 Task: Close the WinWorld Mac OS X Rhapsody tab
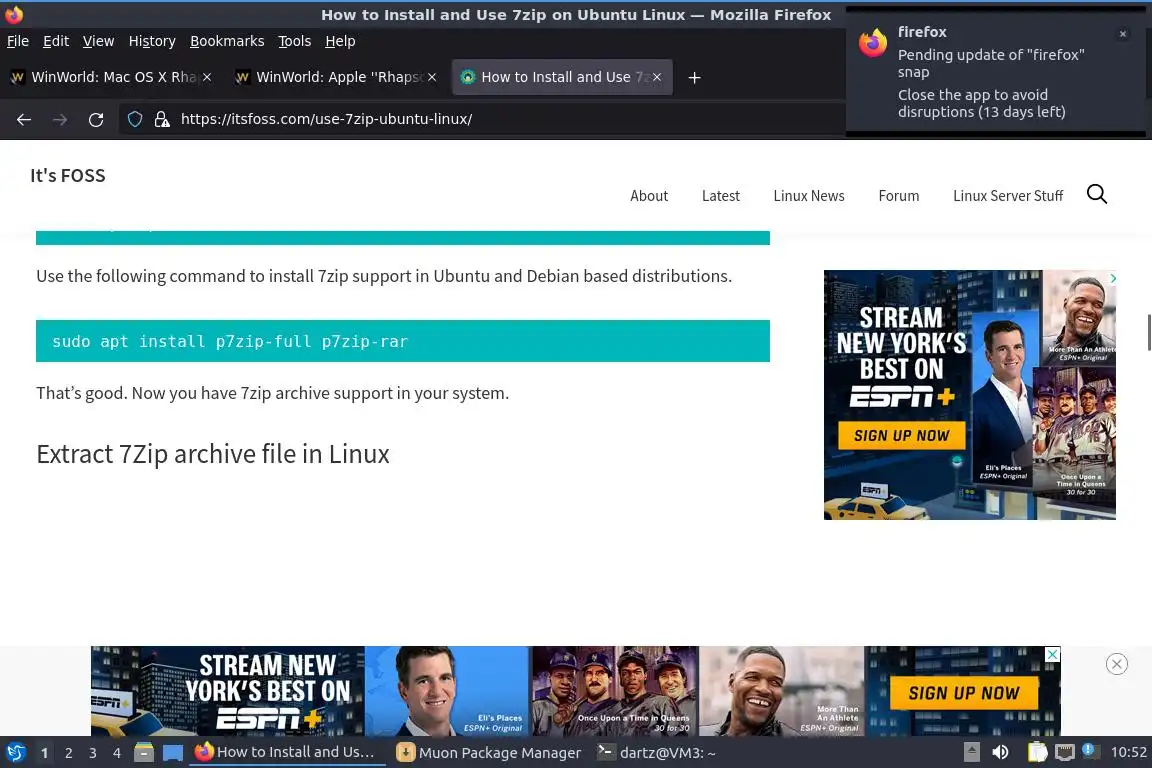[x=207, y=77]
